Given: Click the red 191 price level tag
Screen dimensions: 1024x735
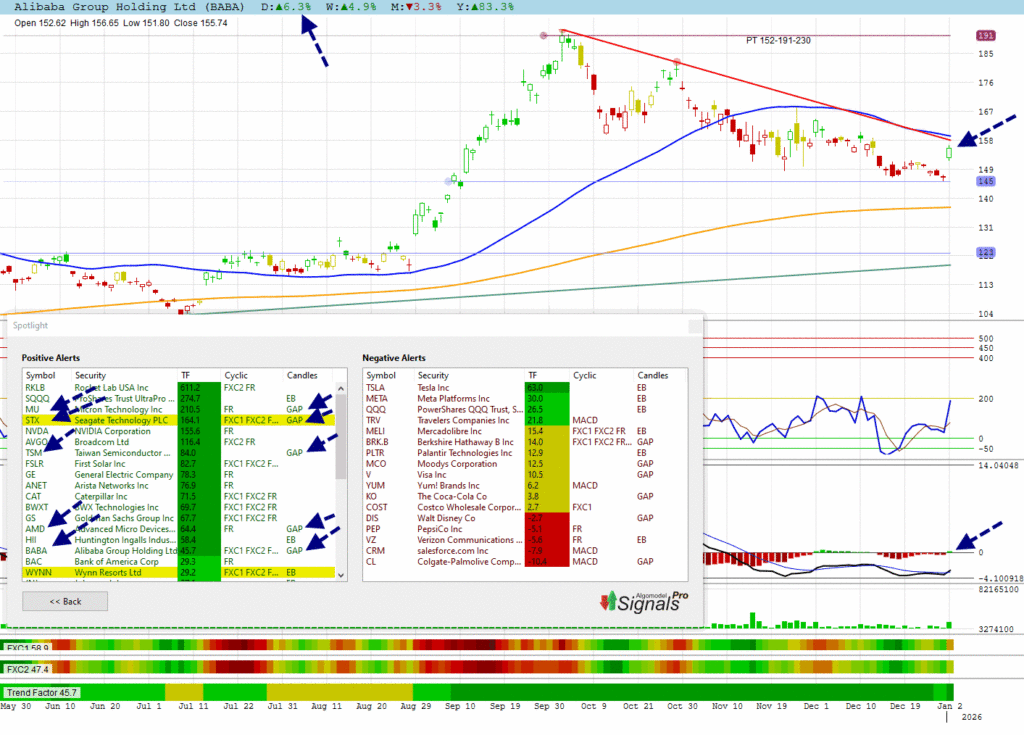Looking at the screenshot, I should 984,35.
